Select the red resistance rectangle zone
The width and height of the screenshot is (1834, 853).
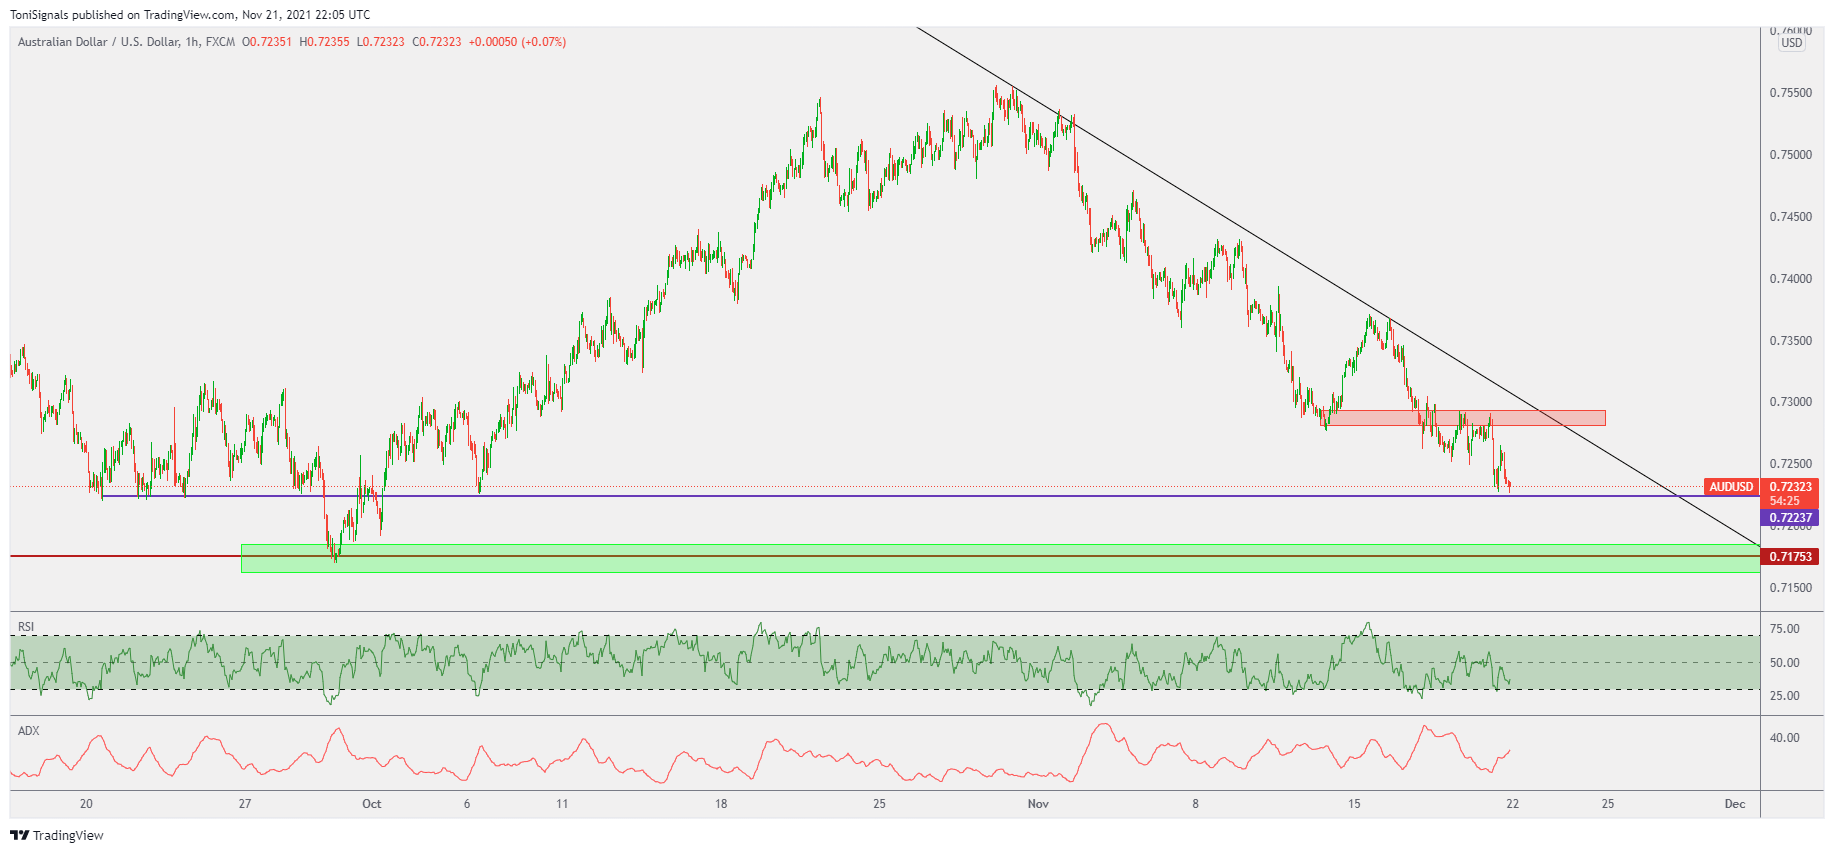pyautogui.click(x=1466, y=418)
